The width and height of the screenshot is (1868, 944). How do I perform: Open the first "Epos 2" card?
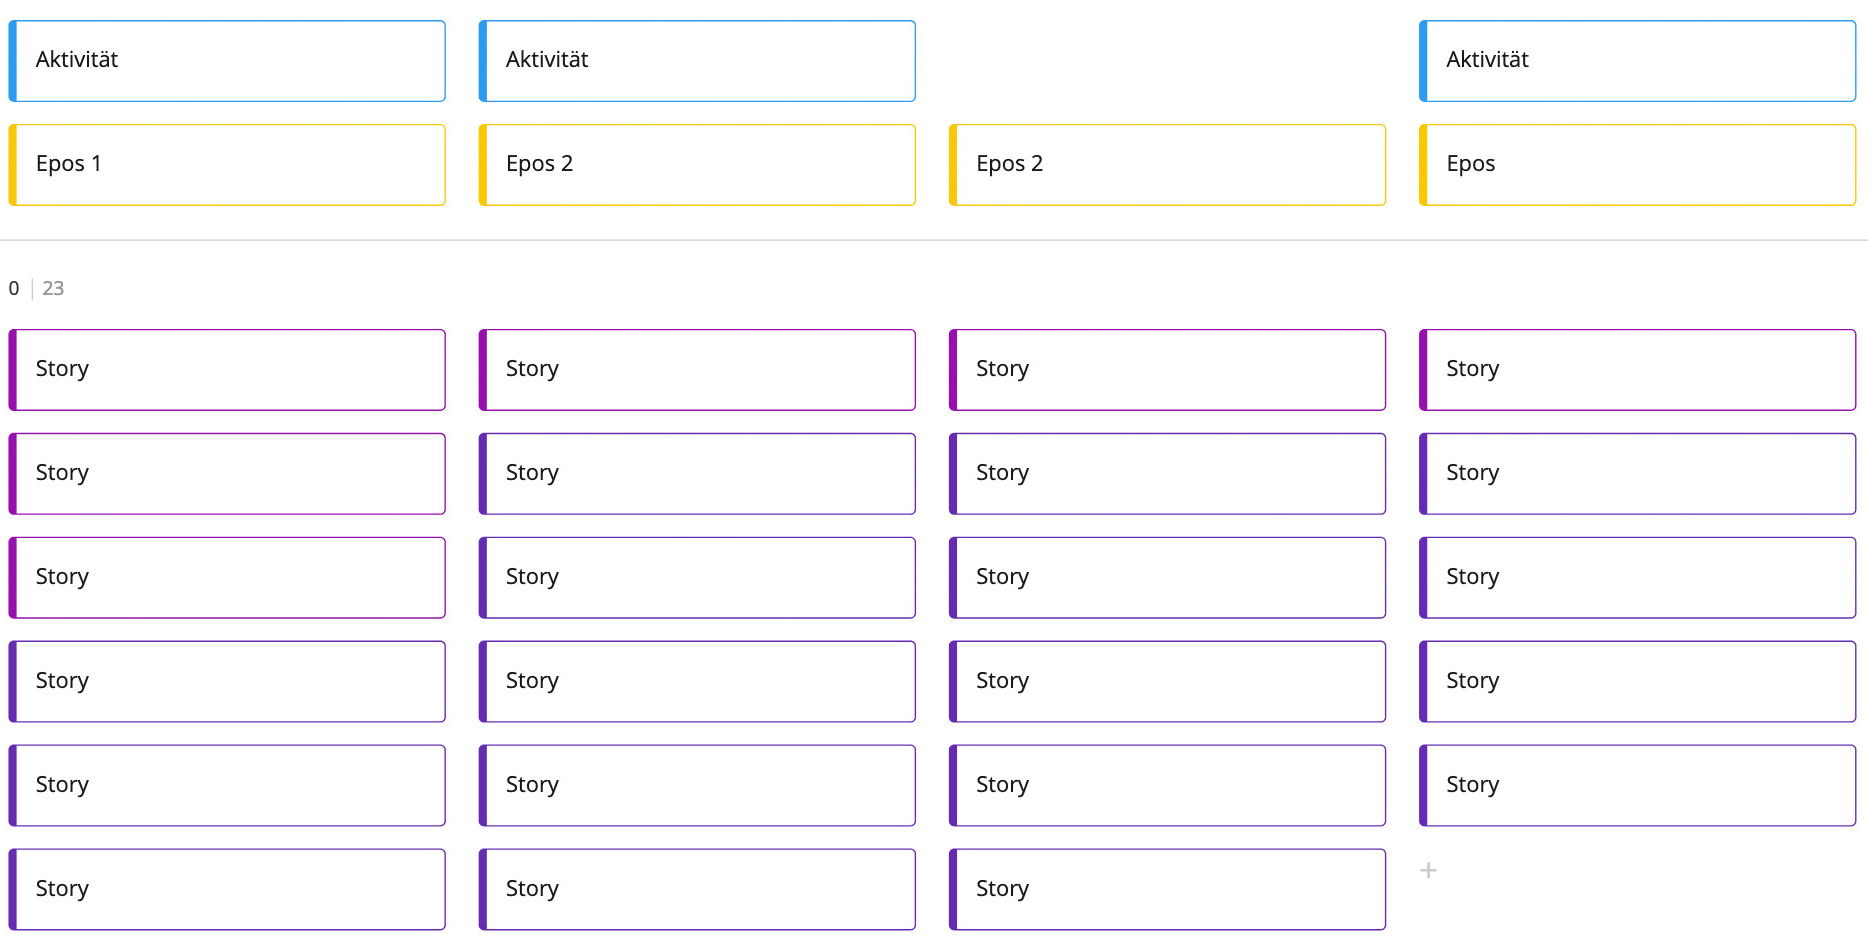[697, 164]
